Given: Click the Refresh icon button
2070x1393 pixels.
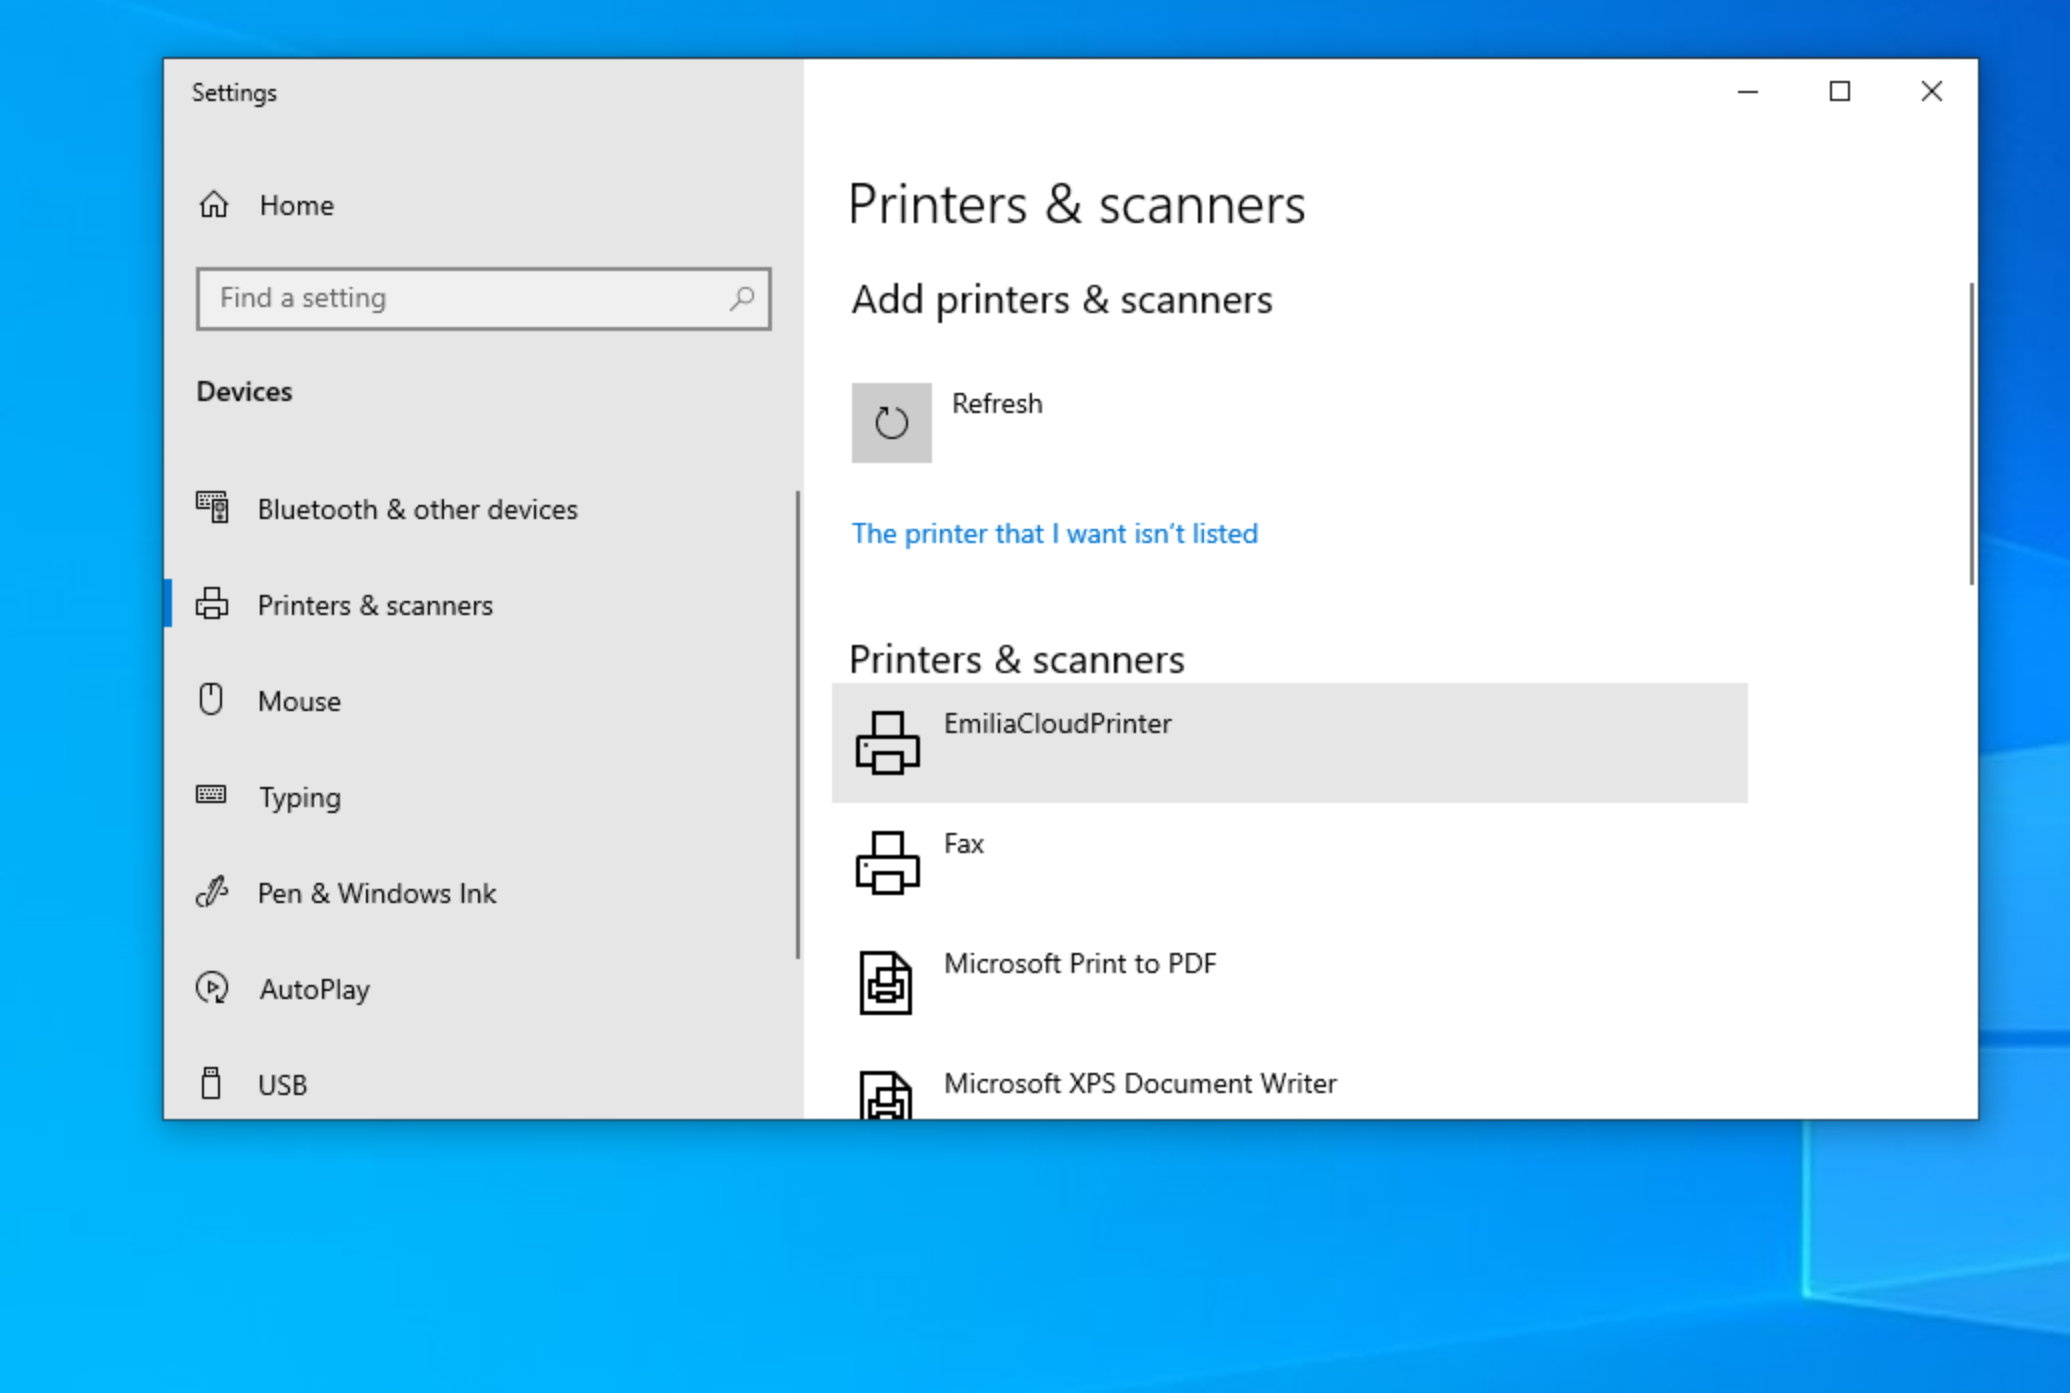Looking at the screenshot, I should [891, 422].
